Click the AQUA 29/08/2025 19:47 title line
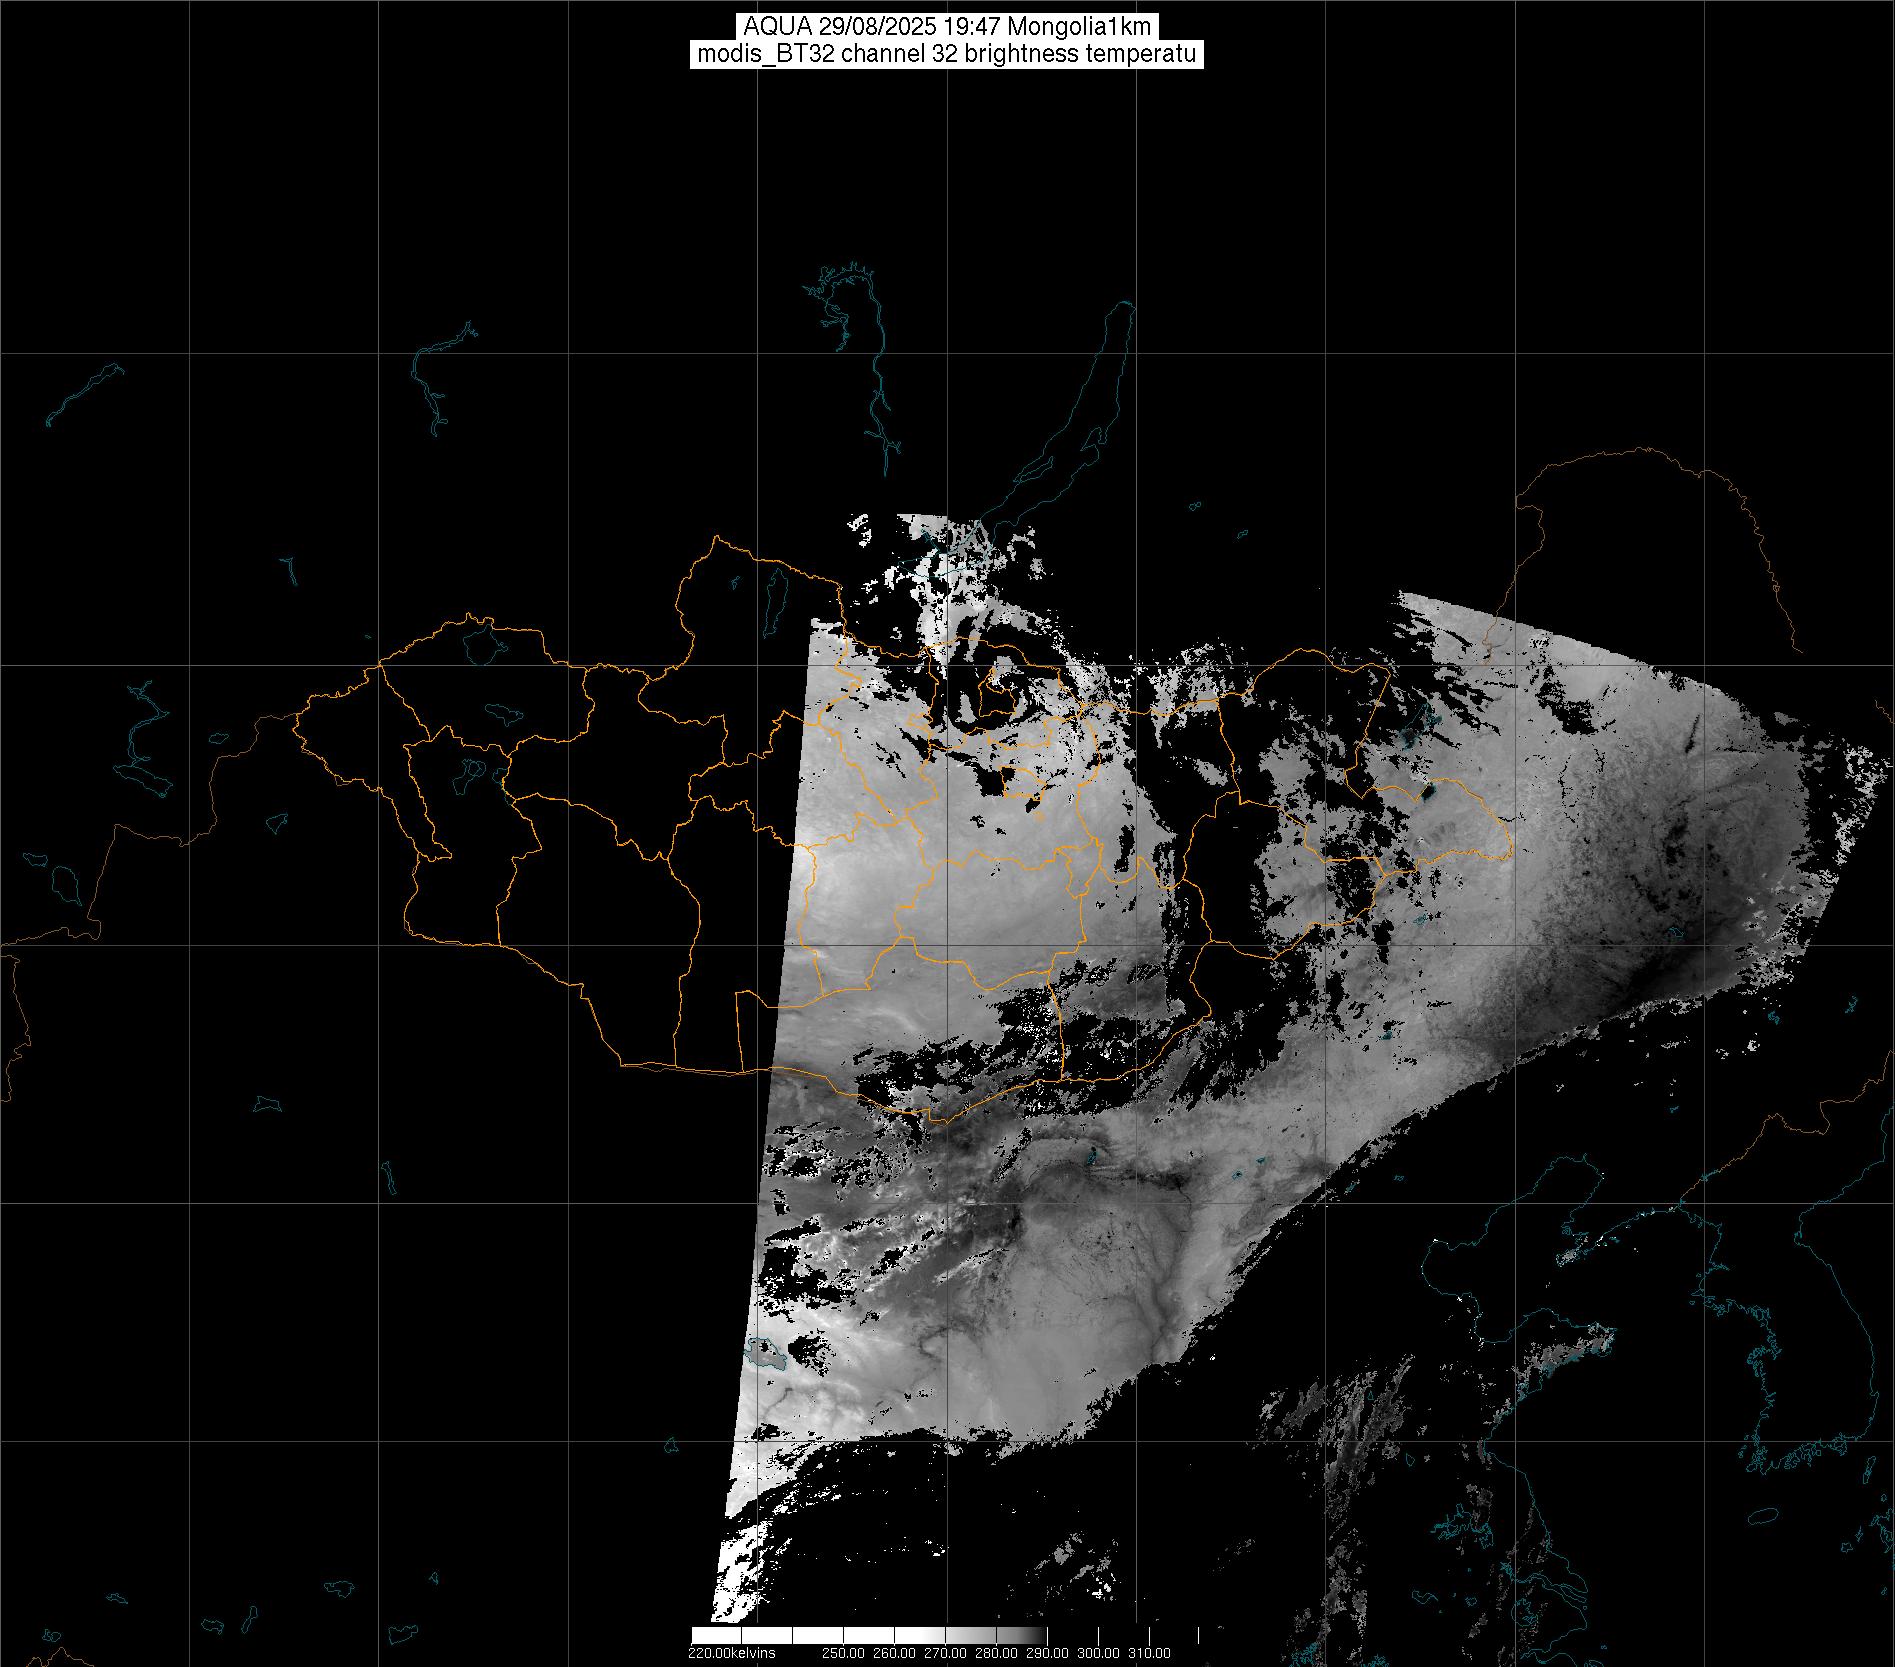The image size is (1895, 1667). pyautogui.click(x=946, y=27)
